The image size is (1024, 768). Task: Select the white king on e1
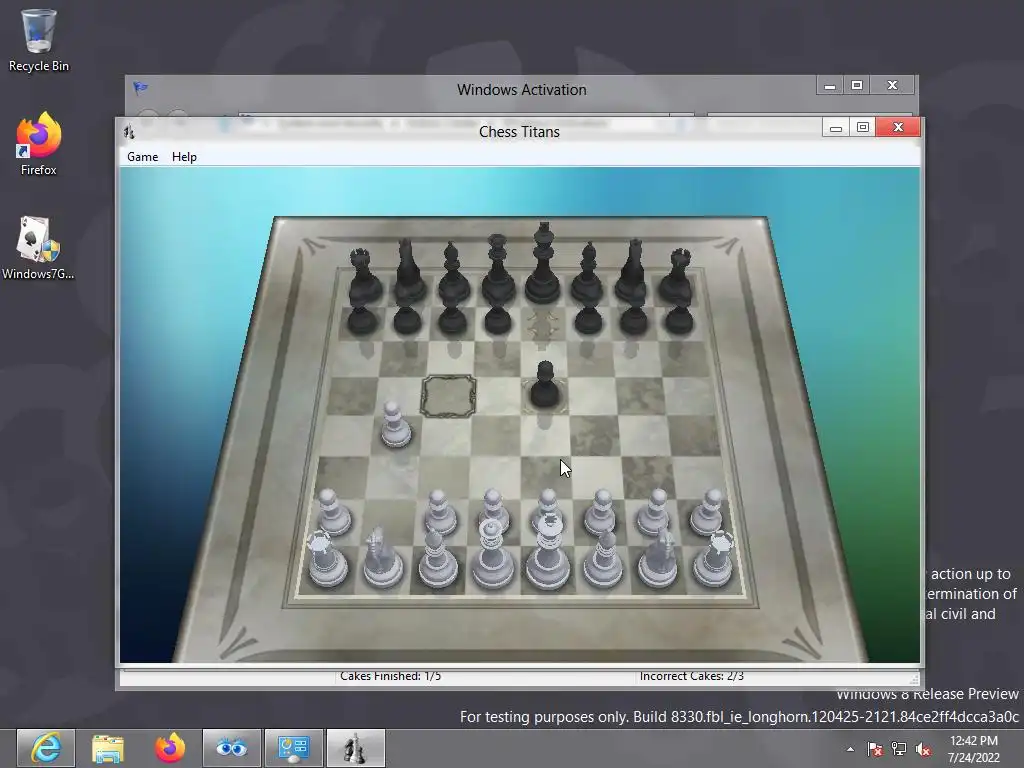coord(549,551)
